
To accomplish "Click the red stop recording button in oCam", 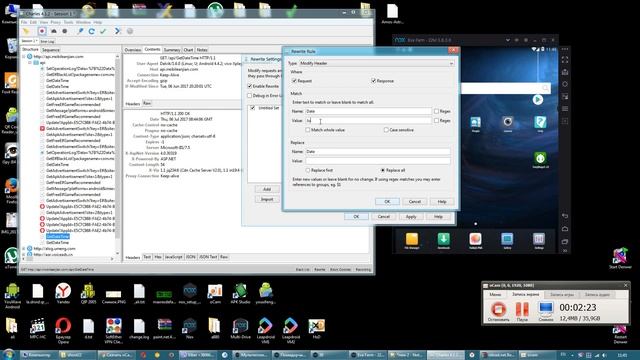I will point(498,310).
